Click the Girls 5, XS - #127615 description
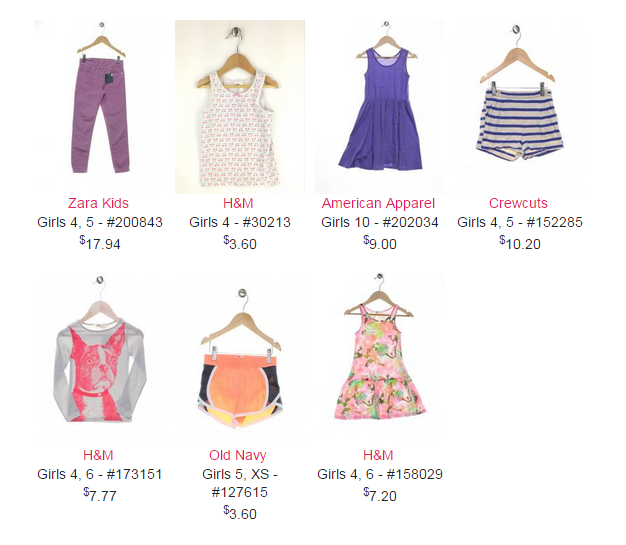The image size is (626, 545). coord(240,483)
